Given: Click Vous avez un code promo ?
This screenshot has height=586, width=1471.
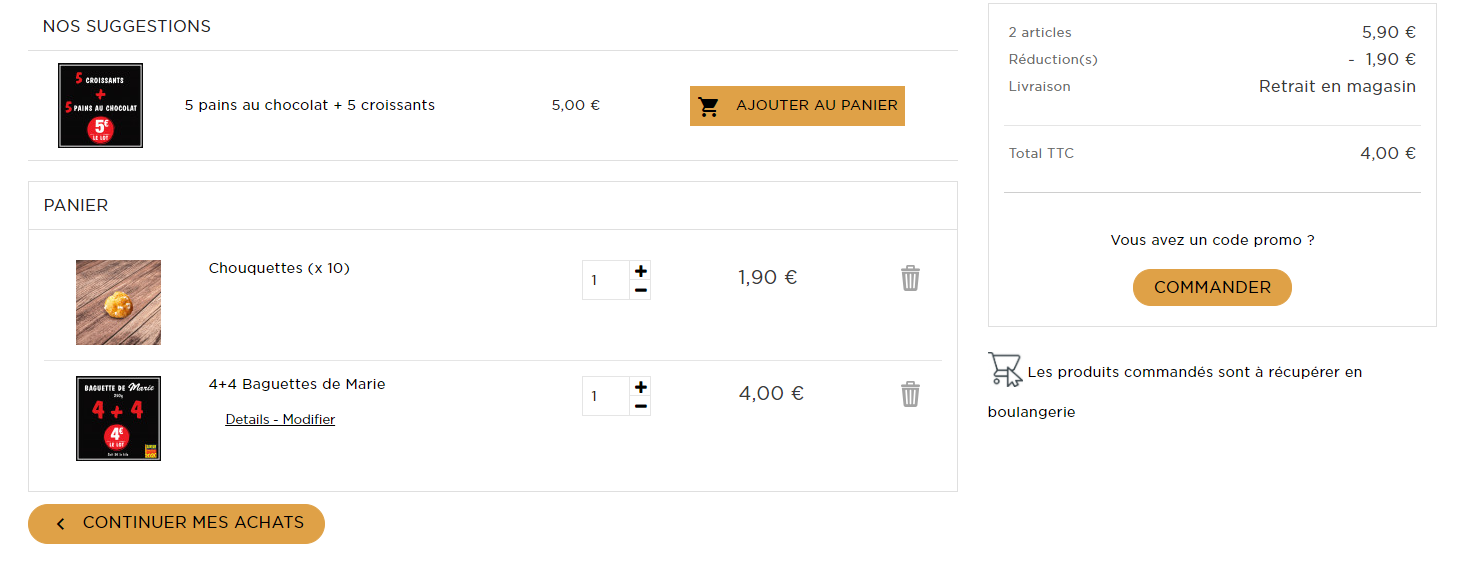Looking at the screenshot, I should pos(1212,240).
